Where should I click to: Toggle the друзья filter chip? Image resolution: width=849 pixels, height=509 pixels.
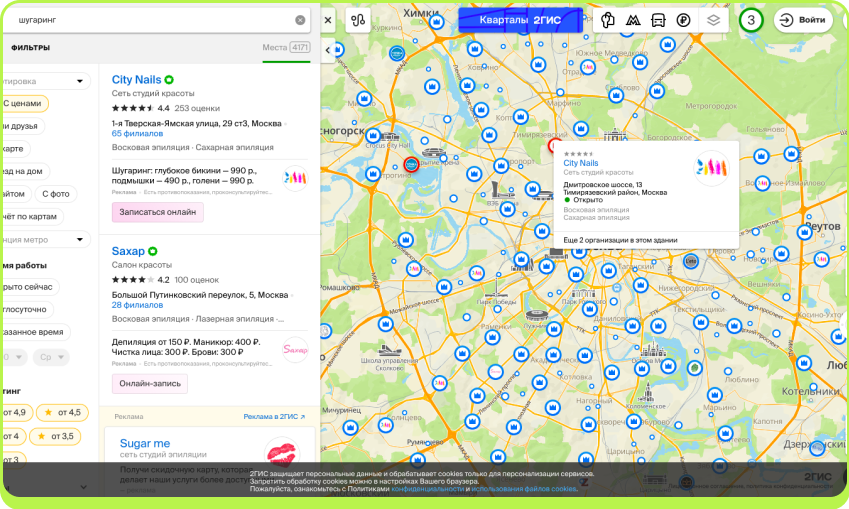[22, 126]
